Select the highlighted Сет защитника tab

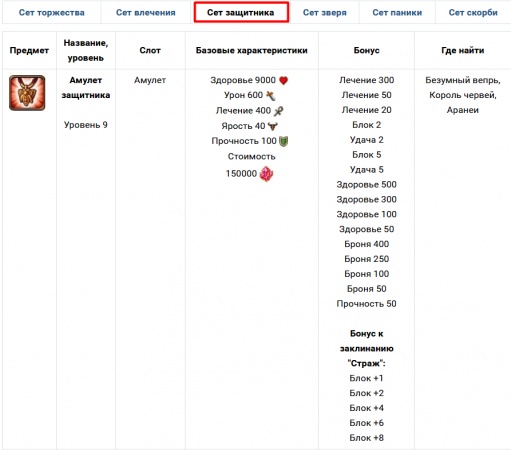click(x=241, y=13)
